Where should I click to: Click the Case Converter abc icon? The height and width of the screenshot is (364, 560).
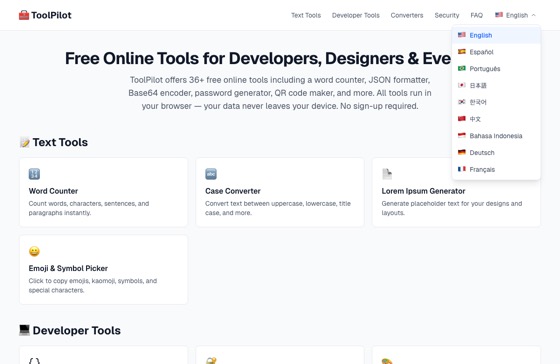[211, 174]
